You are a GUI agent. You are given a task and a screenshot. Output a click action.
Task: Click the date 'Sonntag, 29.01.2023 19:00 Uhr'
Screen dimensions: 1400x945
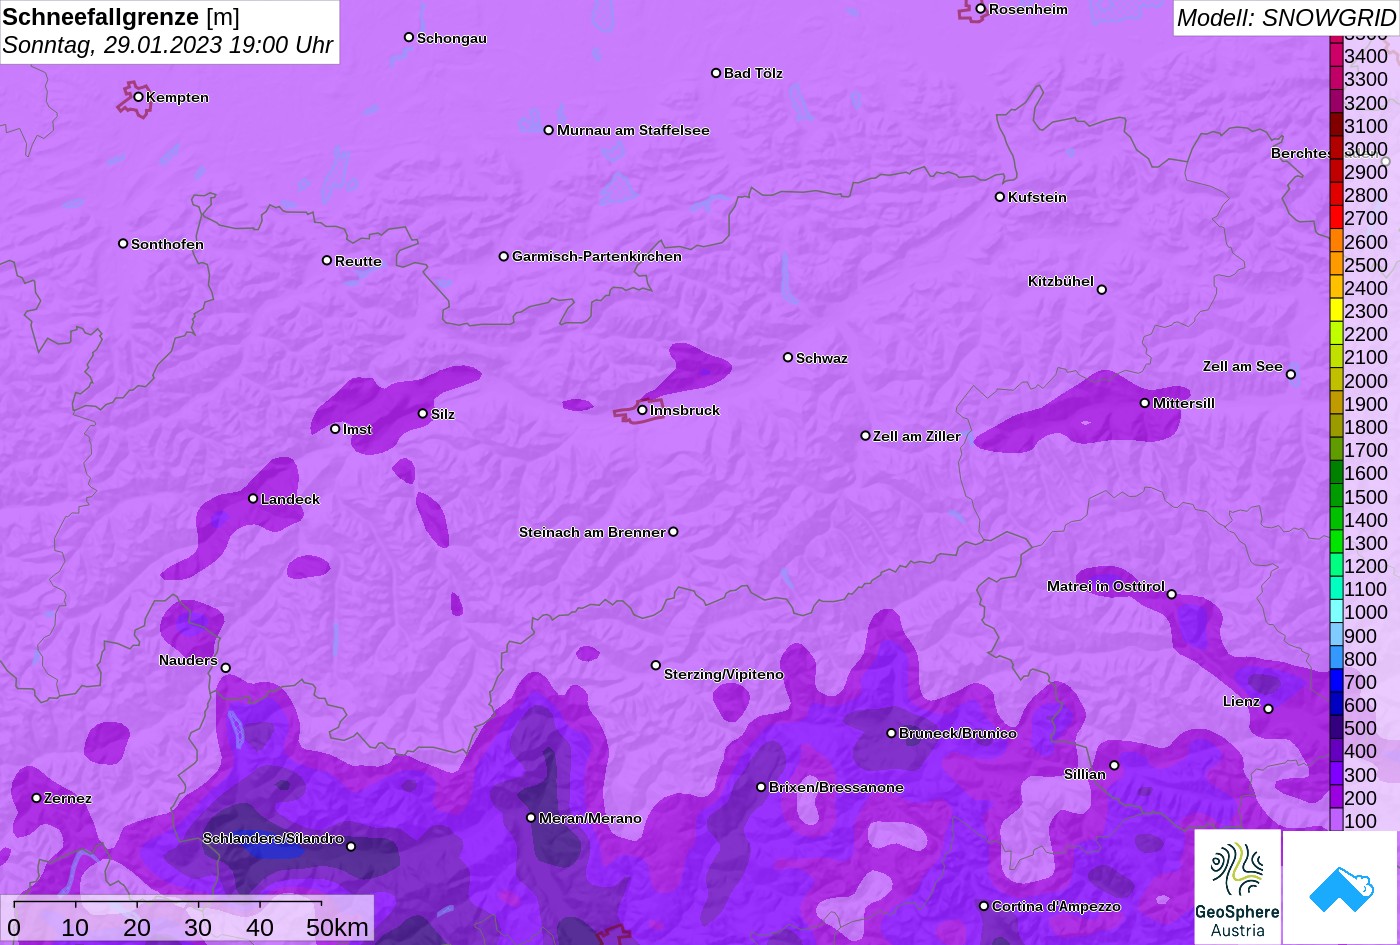coord(168,45)
